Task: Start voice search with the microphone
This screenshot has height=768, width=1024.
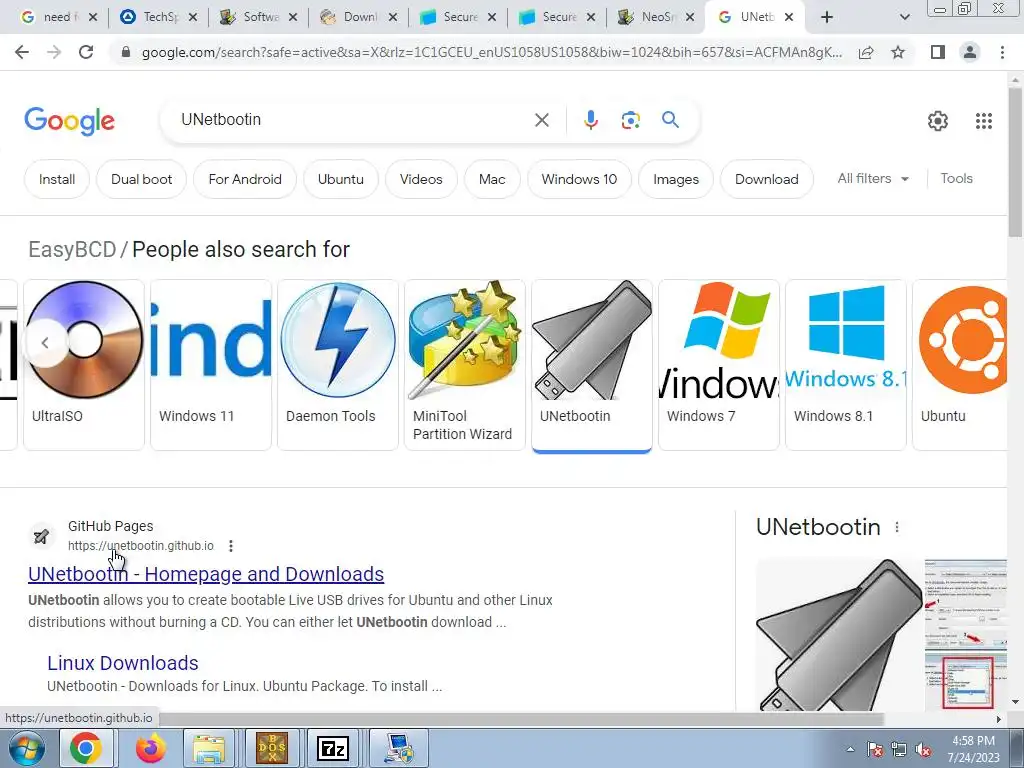Action: (590, 120)
